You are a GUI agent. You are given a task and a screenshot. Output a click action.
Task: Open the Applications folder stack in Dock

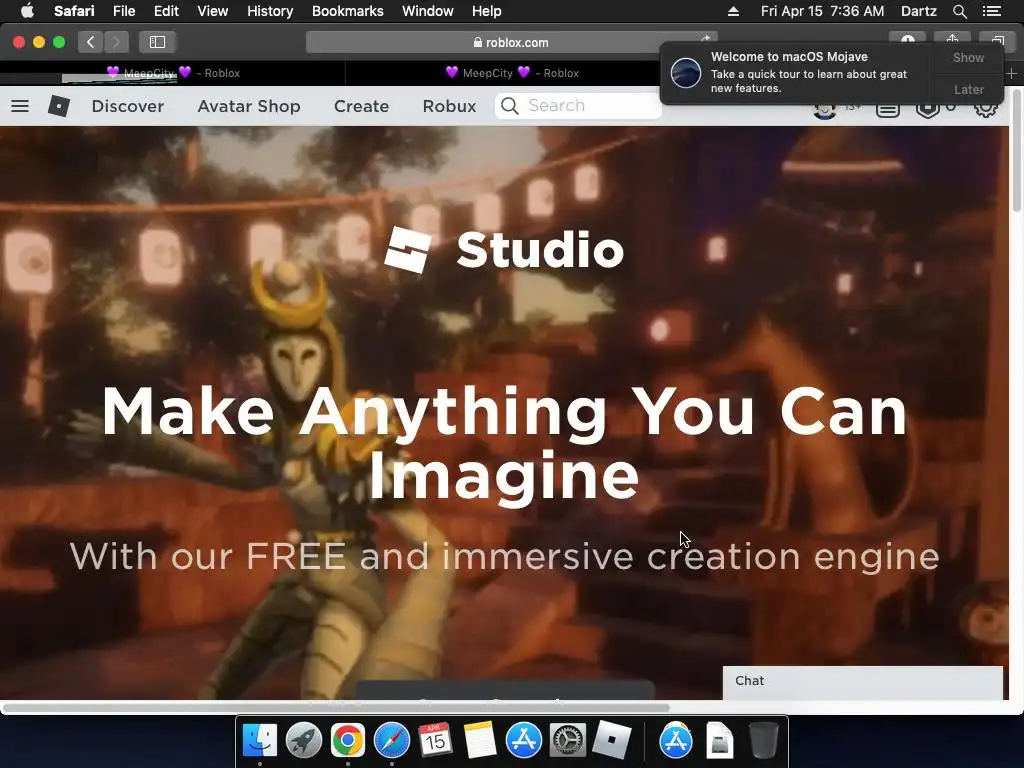pos(676,741)
